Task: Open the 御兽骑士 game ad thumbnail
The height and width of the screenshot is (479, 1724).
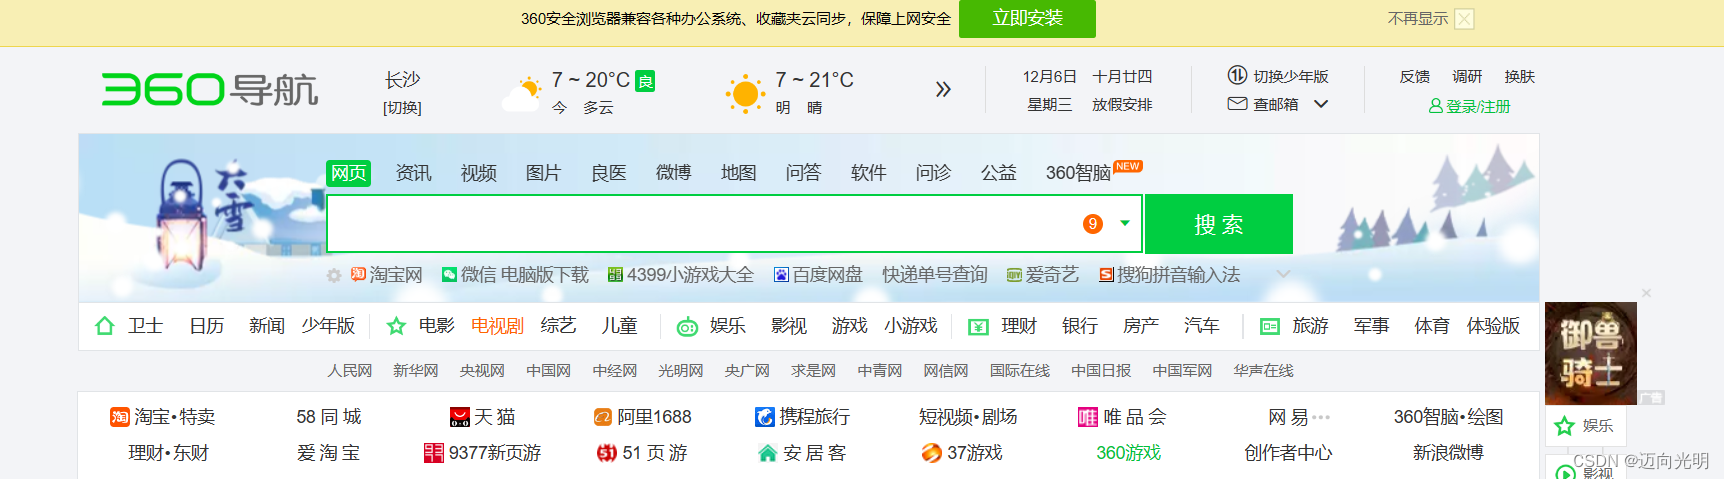Action: tap(1591, 353)
